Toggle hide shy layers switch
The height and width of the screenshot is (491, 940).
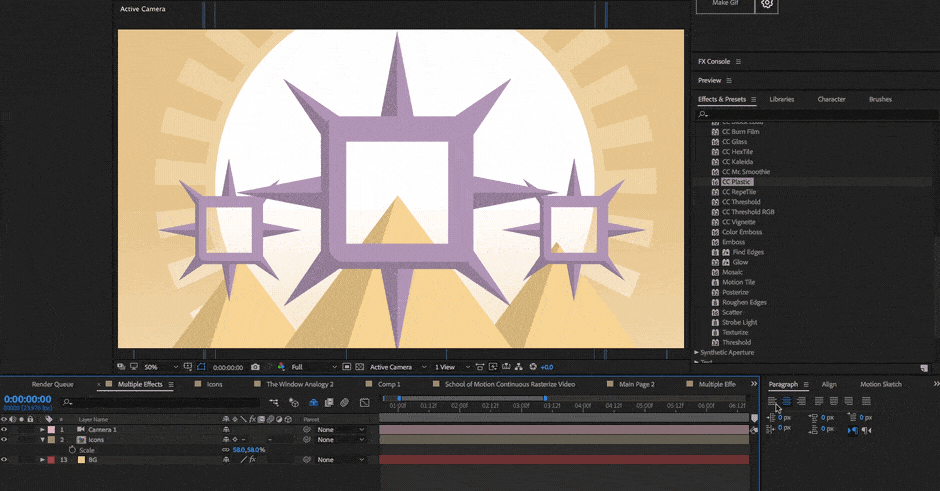pos(313,402)
